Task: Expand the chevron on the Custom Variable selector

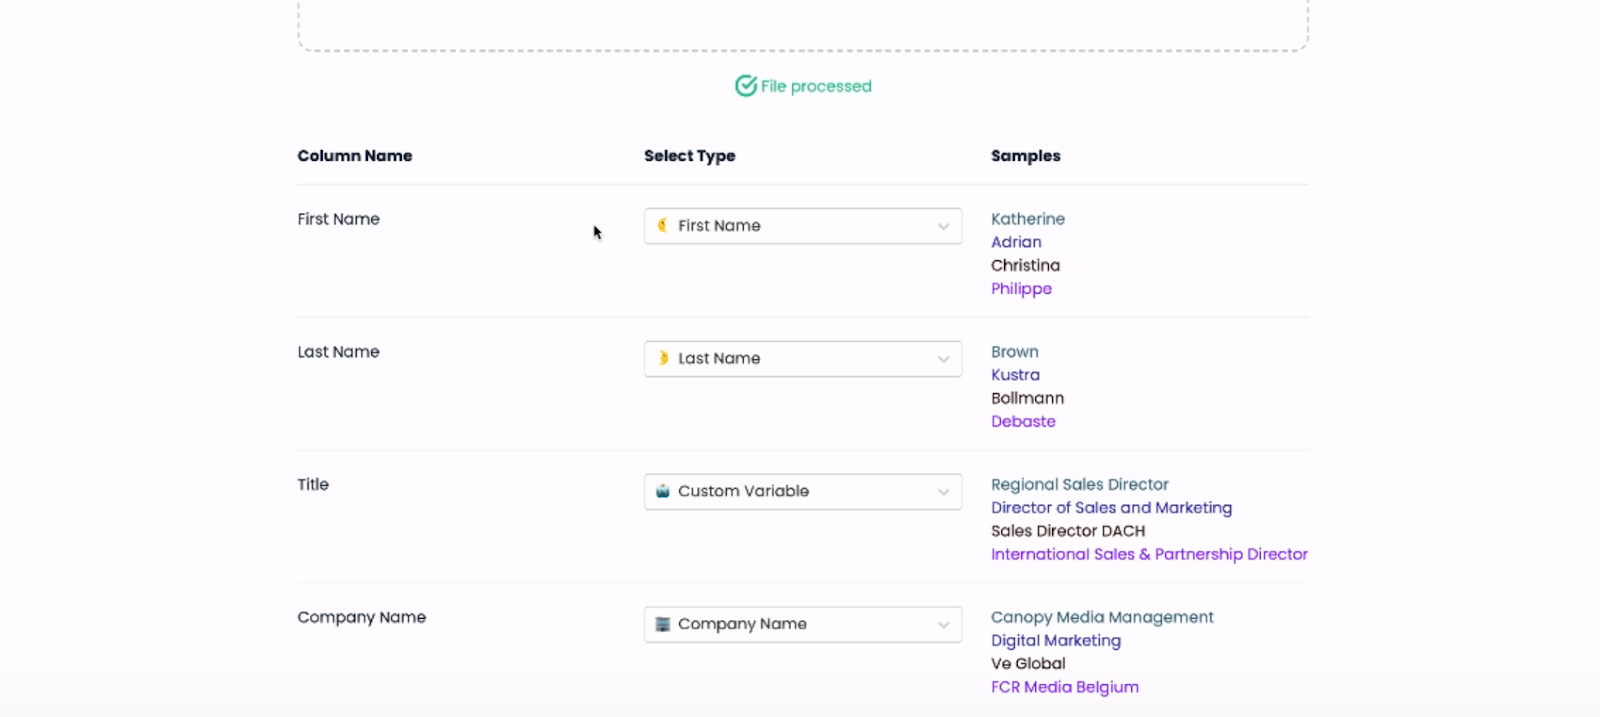Action: (x=943, y=492)
